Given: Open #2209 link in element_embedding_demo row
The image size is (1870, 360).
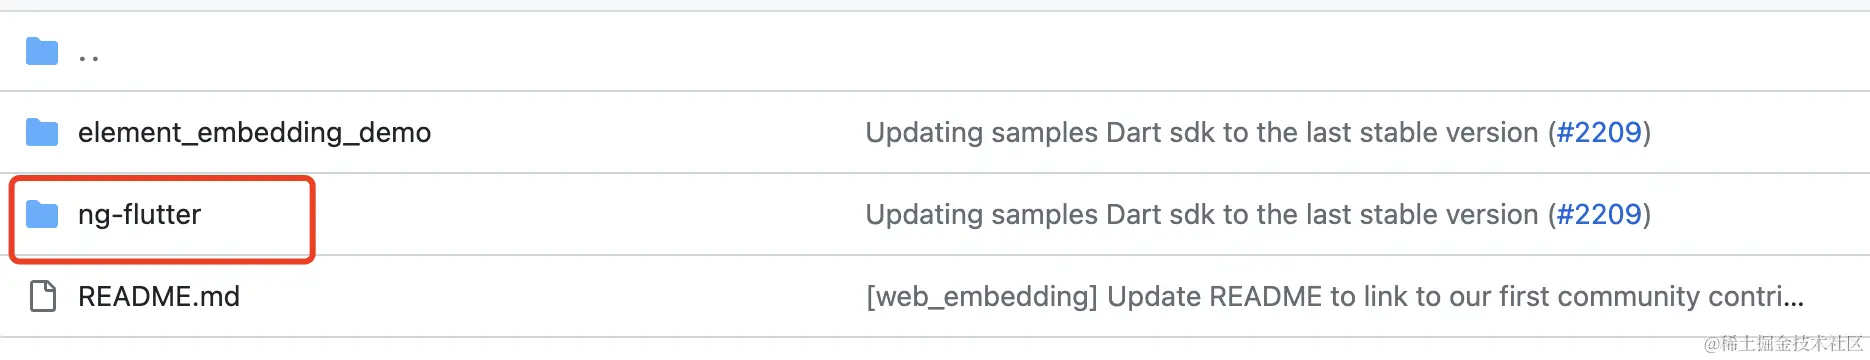Looking at the screenshot, I should [x=1599, y=133].
